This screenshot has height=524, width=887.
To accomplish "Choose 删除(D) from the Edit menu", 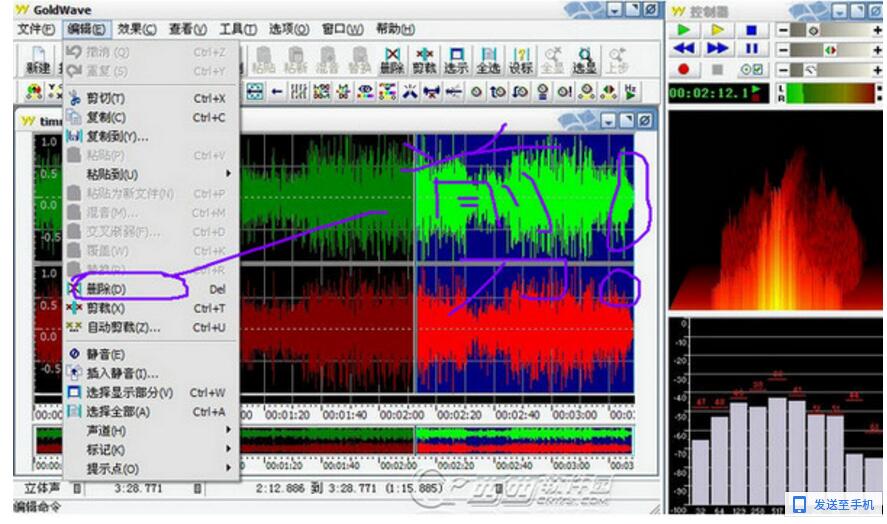I will coord(107,289).
